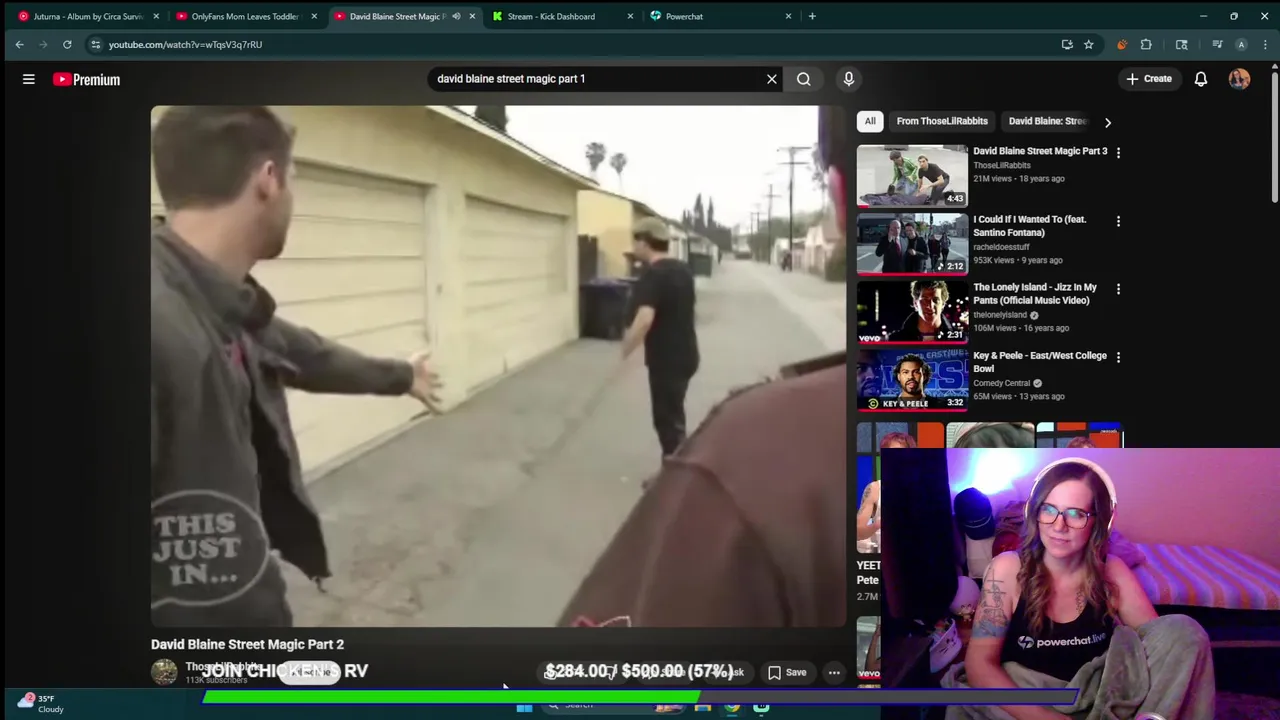View site information icon in address bar
1280x720 pixels.
pos(95,44)
